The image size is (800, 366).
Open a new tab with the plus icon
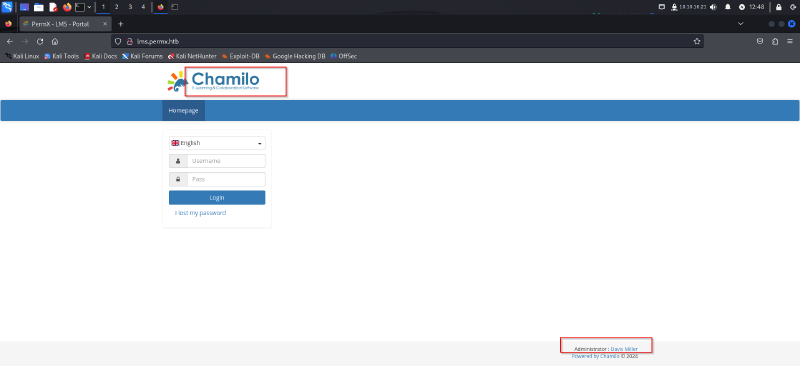120,24
